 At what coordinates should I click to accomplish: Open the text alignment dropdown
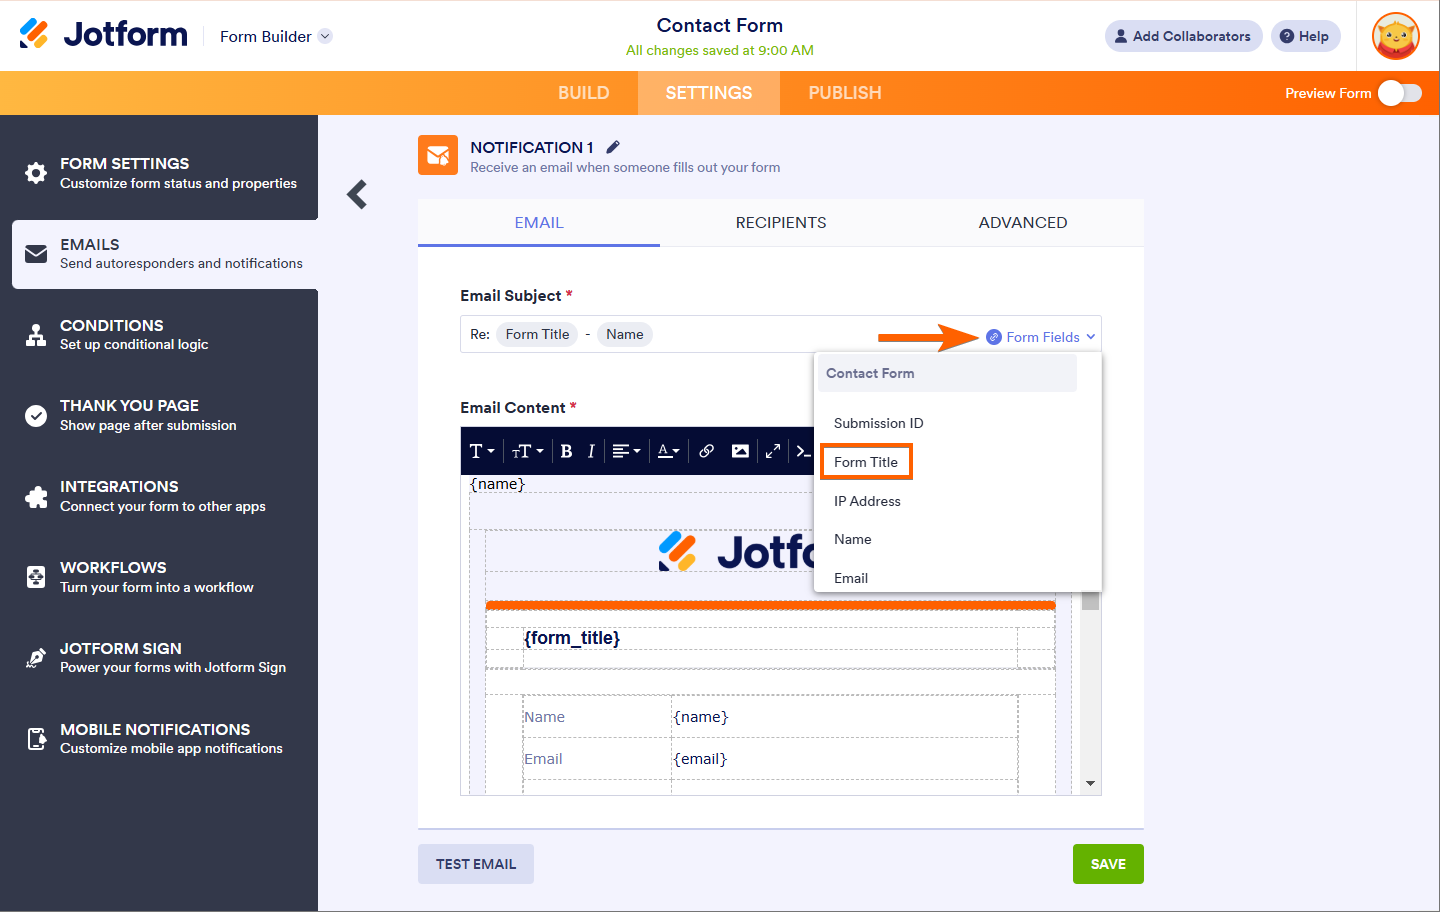pos(626,451)
